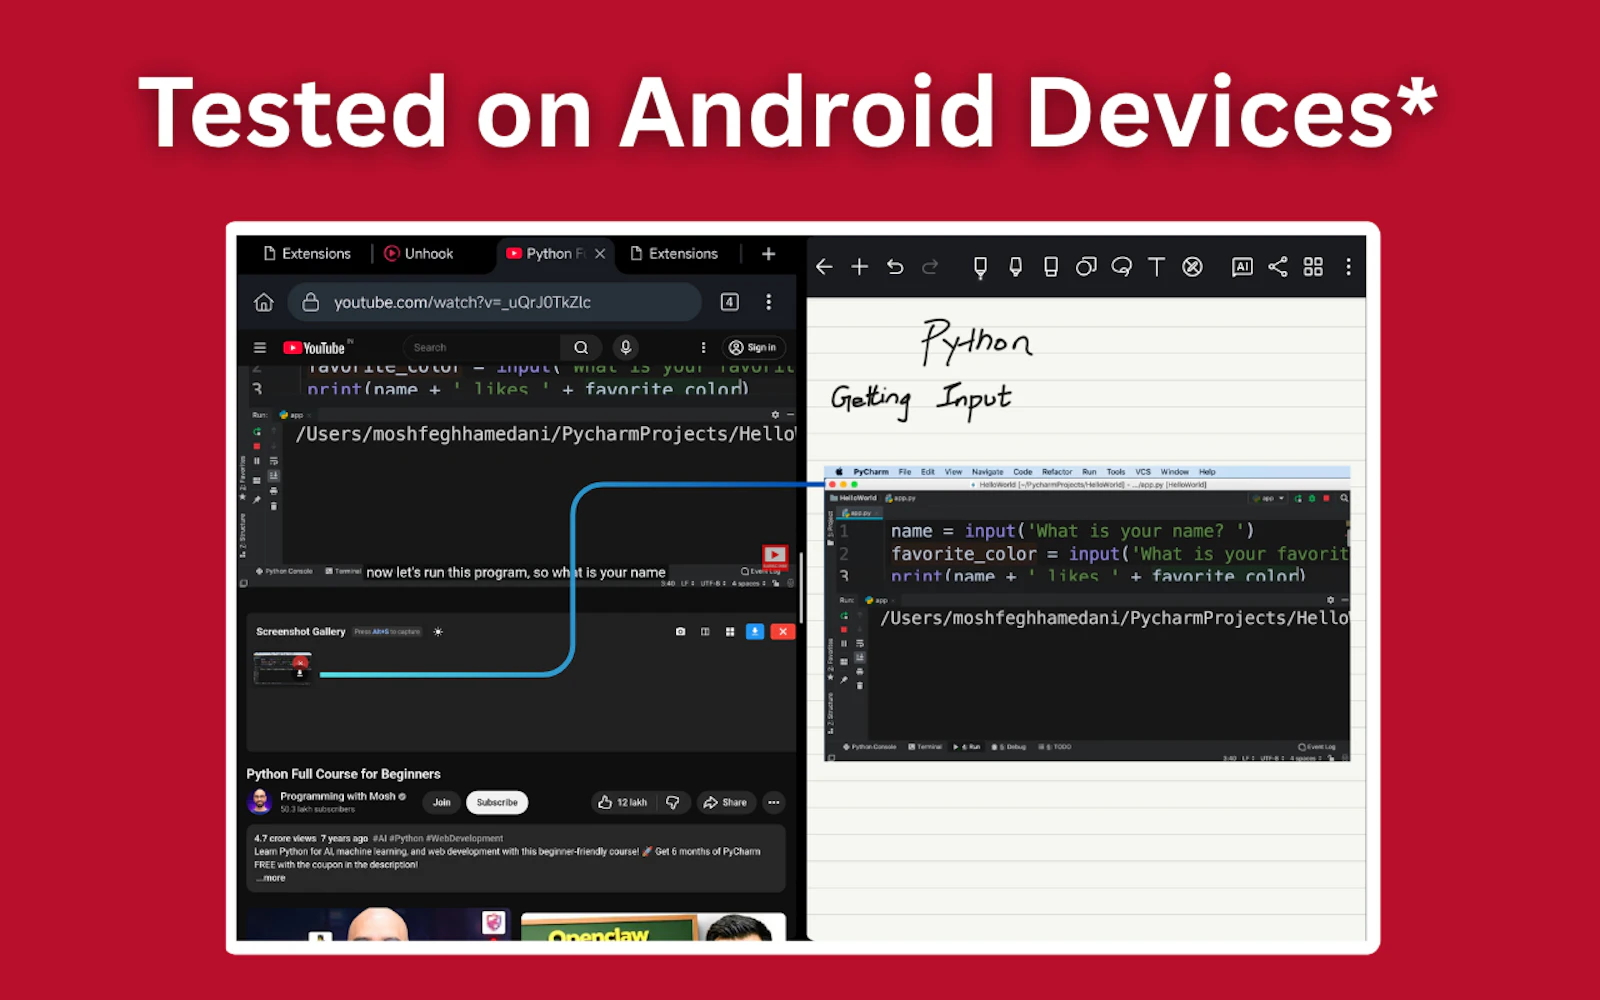This screenshot has width=1600, height=1000.
Task: Switch gallery to split layout view
Action: click(705, 632)
